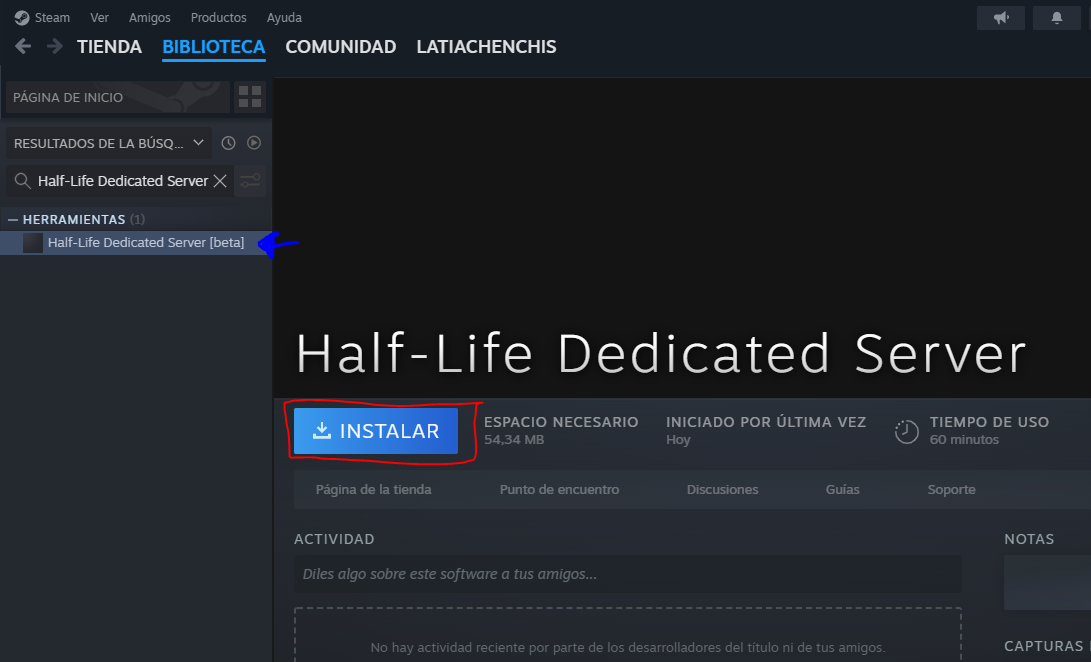Screen dimensions: 1091x662
Task: Open Guías link
Action: 843,489
